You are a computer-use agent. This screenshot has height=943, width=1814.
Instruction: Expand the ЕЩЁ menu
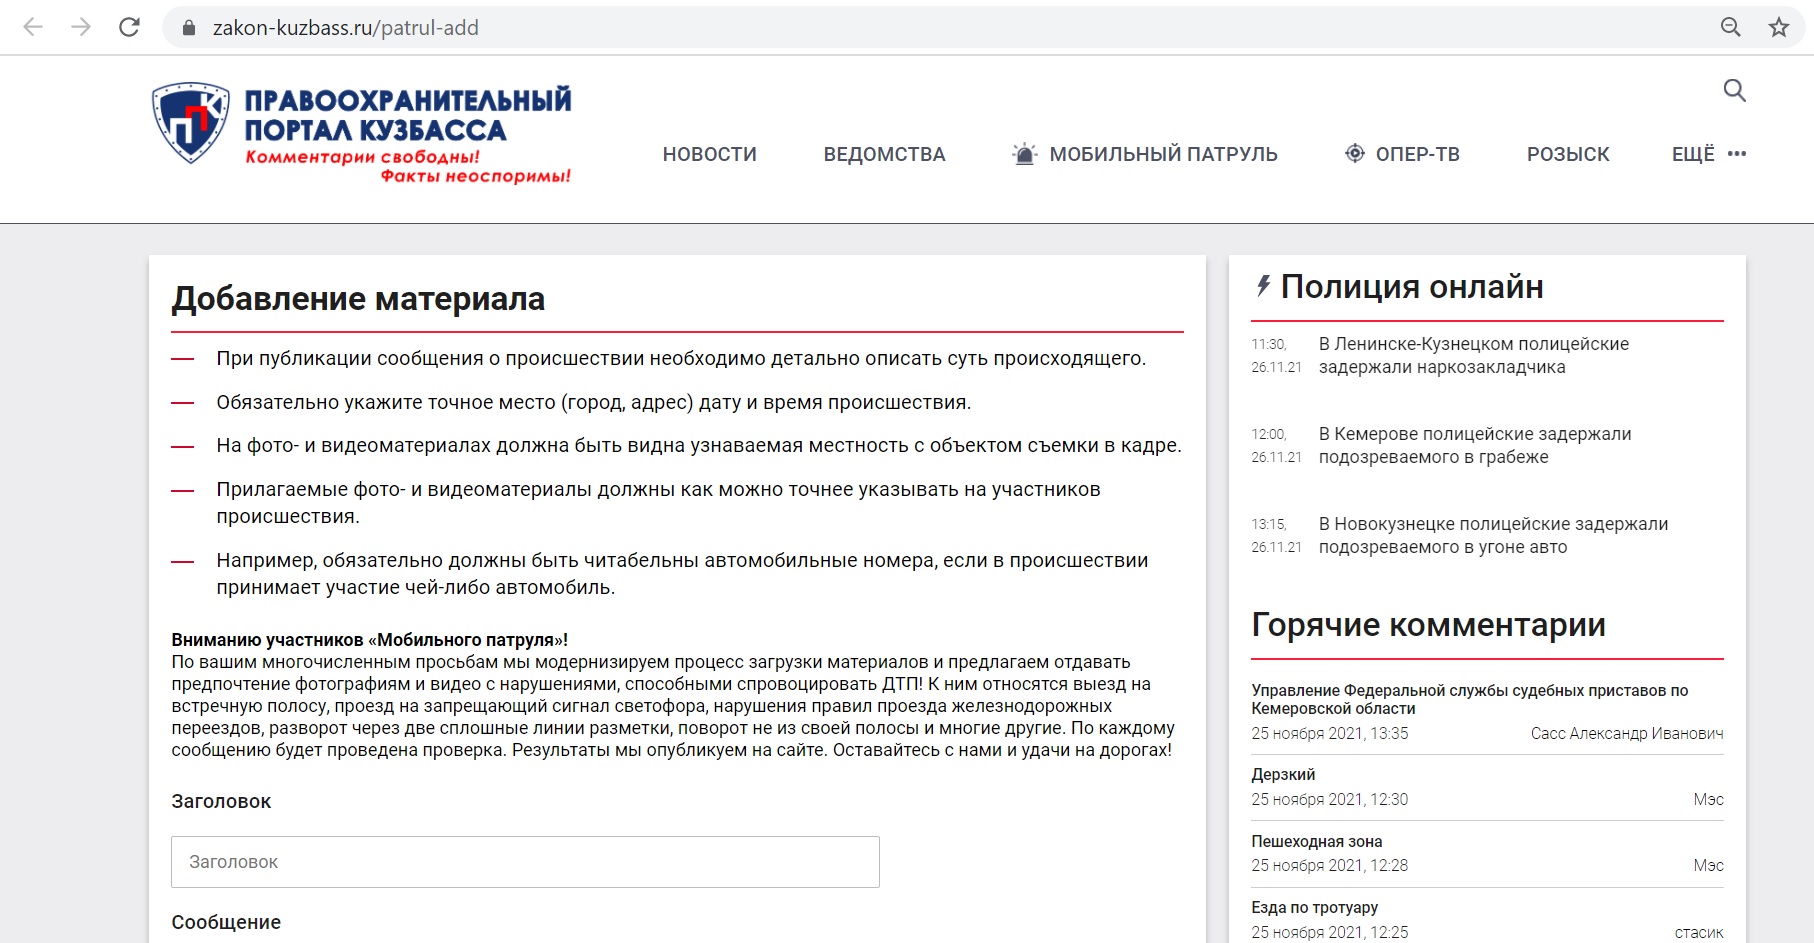point(1693,154)
